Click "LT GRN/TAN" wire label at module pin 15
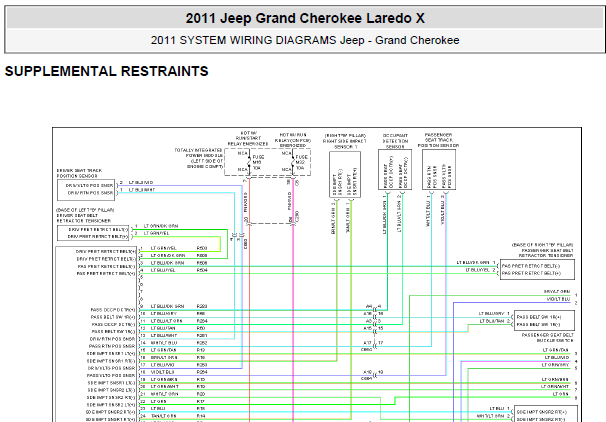606x422 pixels. tap(163, 350)
